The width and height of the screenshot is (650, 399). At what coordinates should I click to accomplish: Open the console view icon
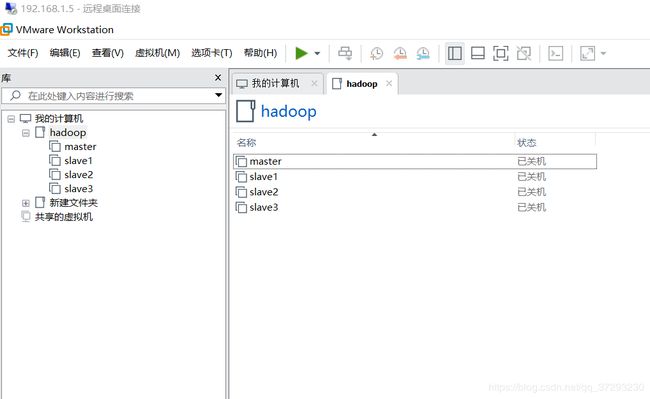[x=555, y=53]
